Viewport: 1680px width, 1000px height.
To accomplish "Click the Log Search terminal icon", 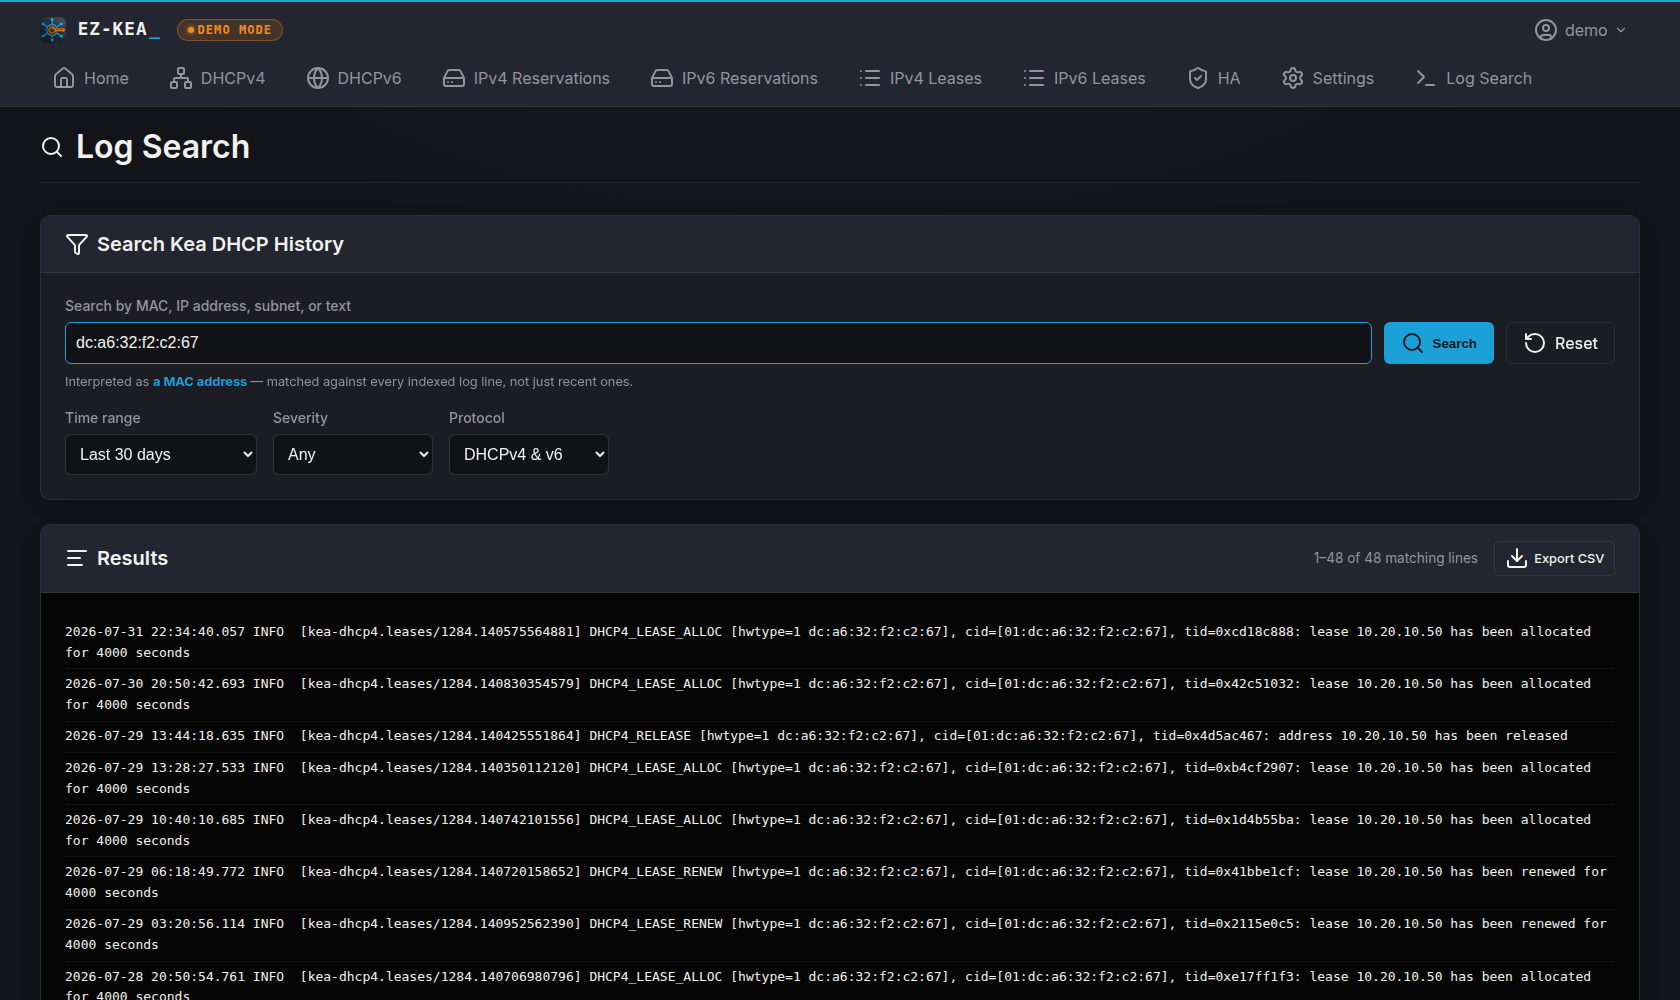I will [x=1426, y=78].
